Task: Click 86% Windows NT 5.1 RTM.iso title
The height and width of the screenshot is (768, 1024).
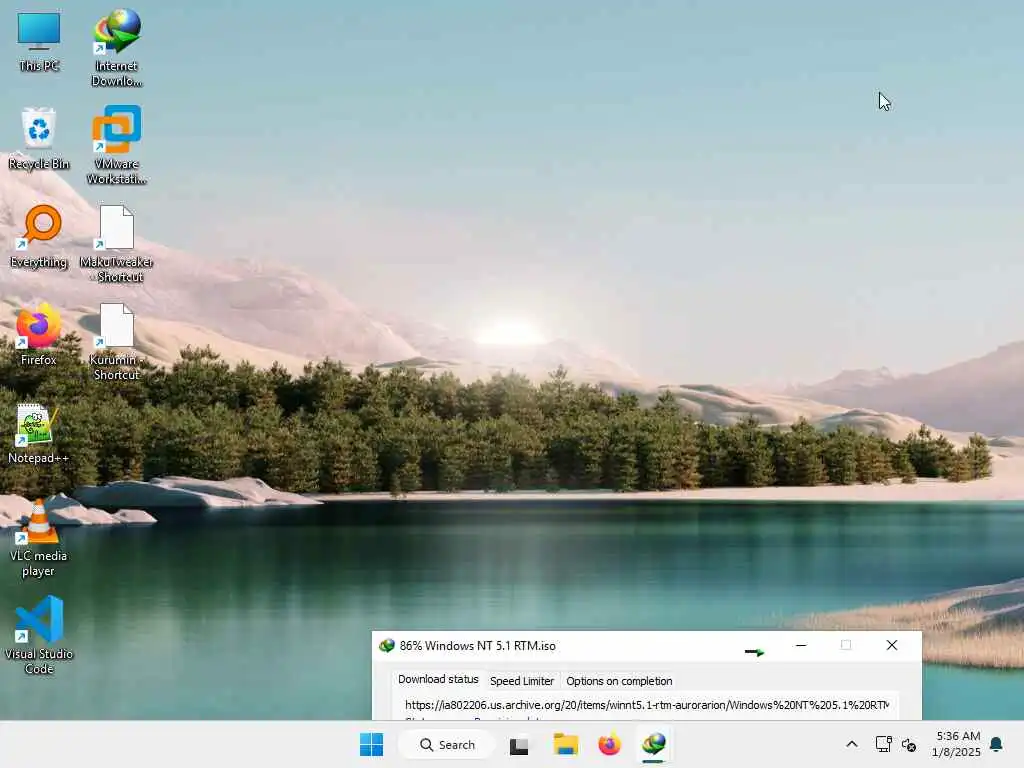Action: click(477, 646)
